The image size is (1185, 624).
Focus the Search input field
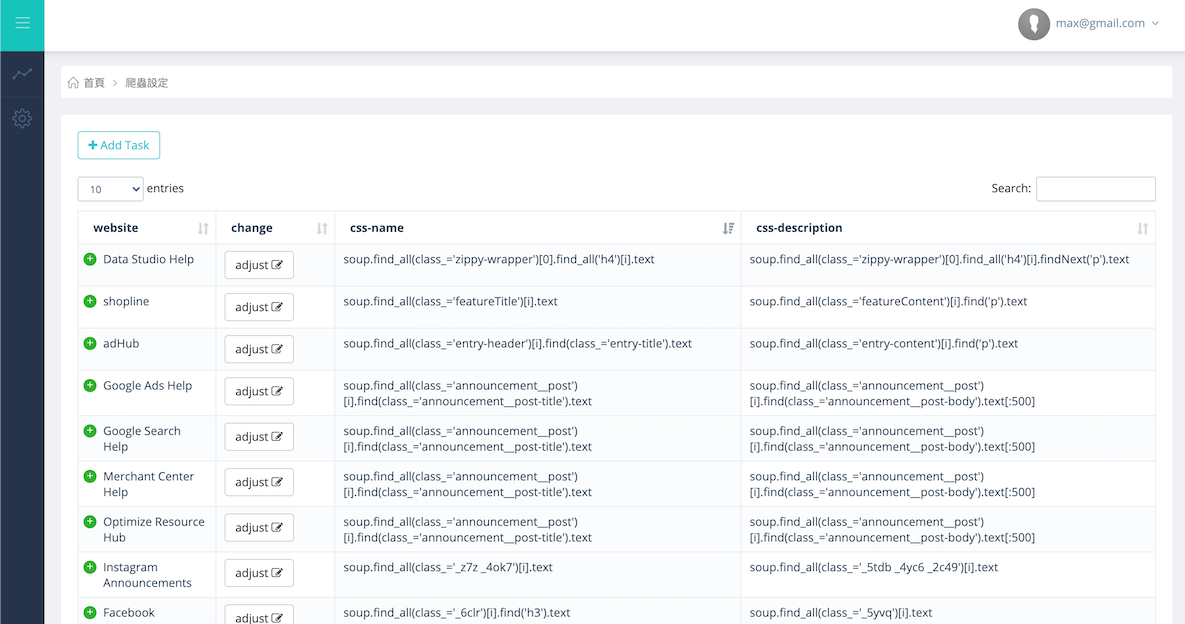[1095, 189]
